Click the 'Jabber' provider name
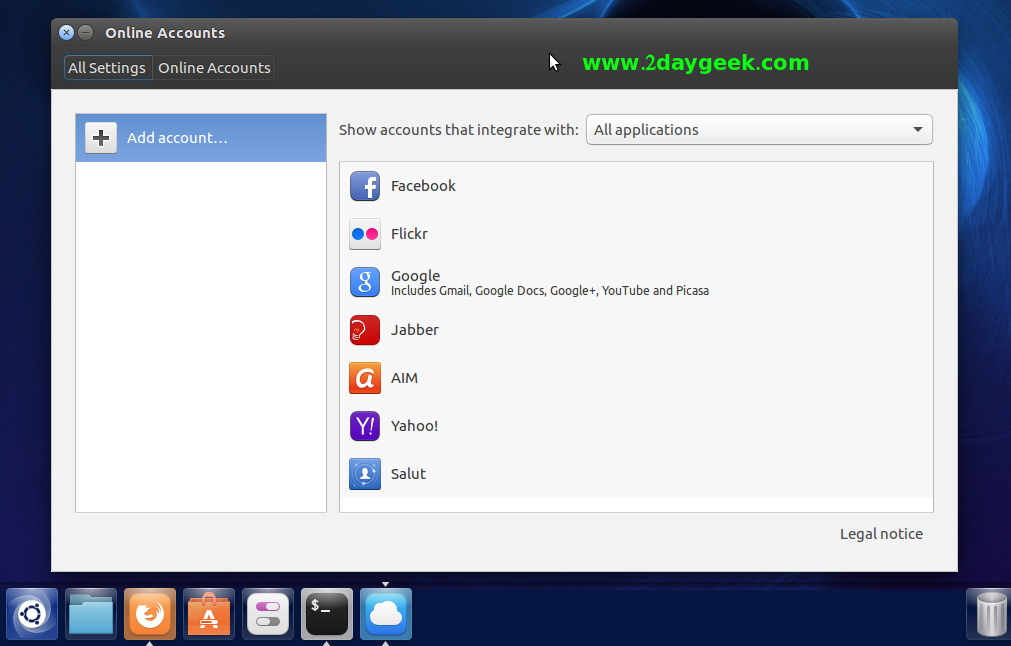1011x646 pixels. tap(415, 329)
